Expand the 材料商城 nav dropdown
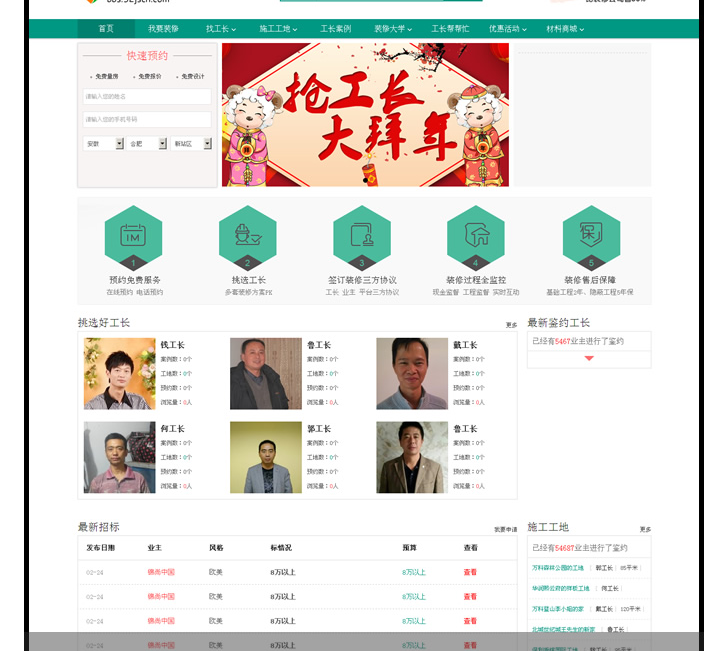Viewport: 714px width, 651px height. coord(565,29)
